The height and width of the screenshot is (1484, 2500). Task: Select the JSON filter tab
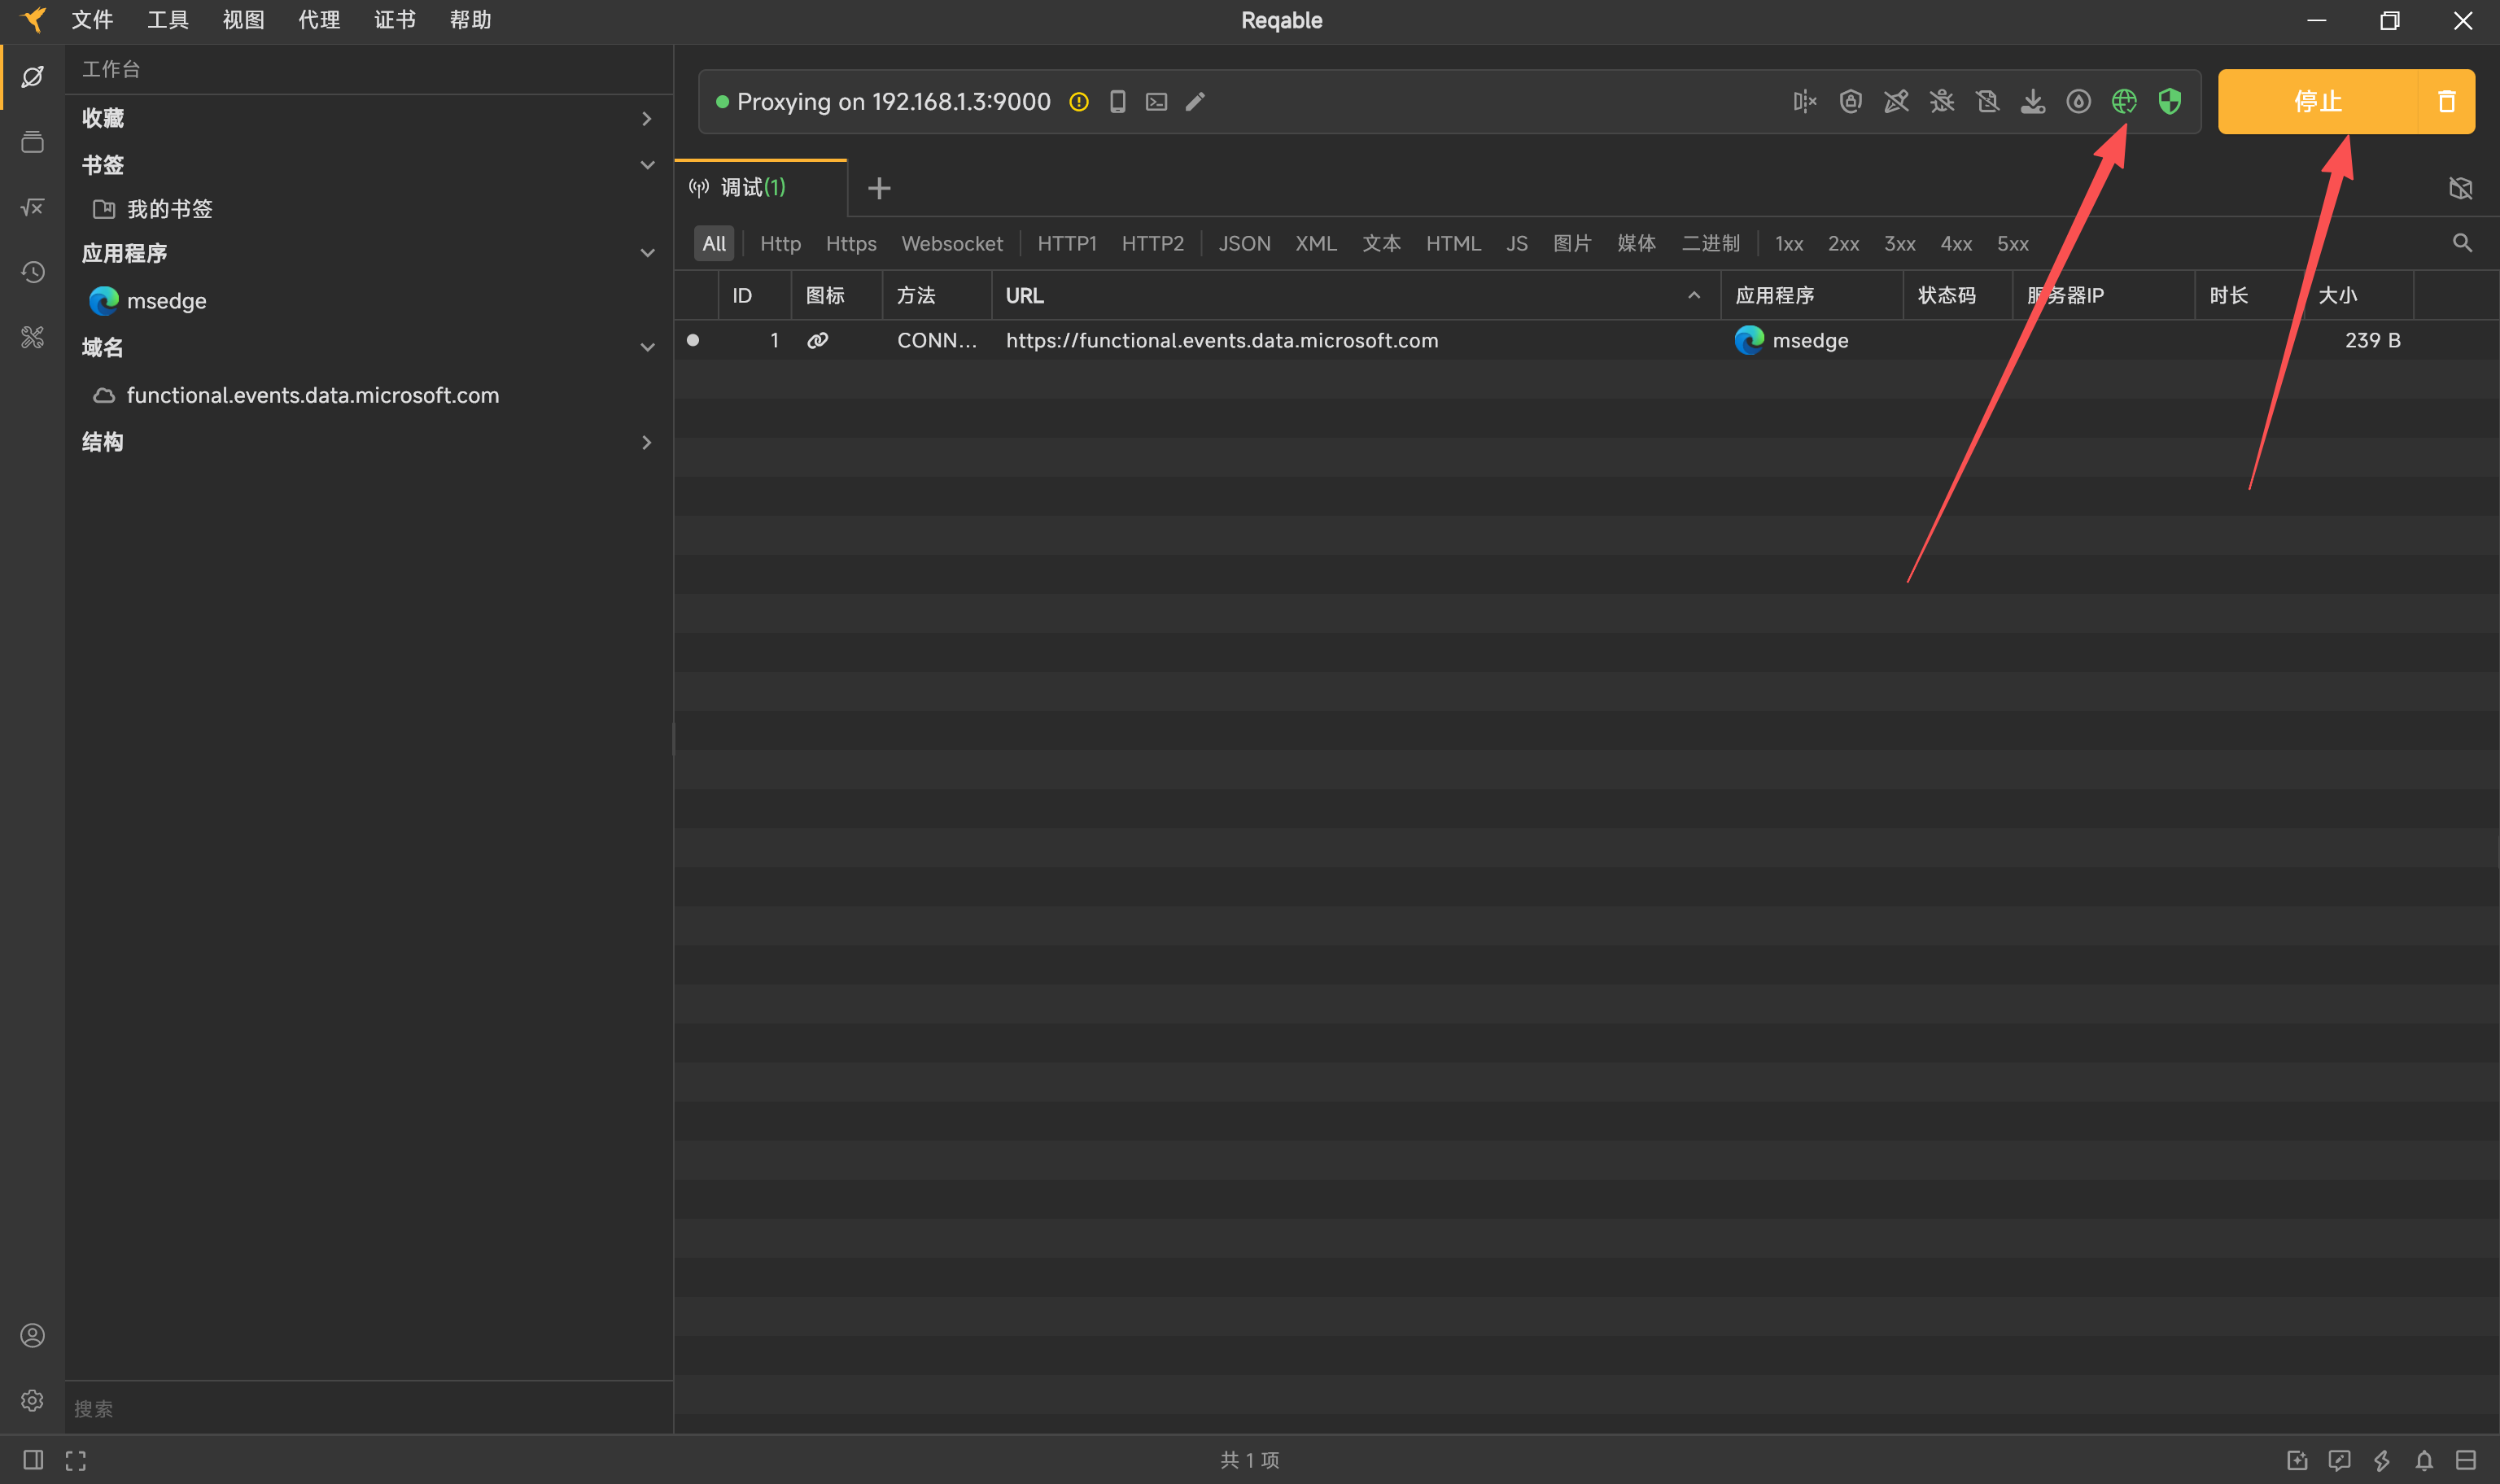pos(1244,243)
